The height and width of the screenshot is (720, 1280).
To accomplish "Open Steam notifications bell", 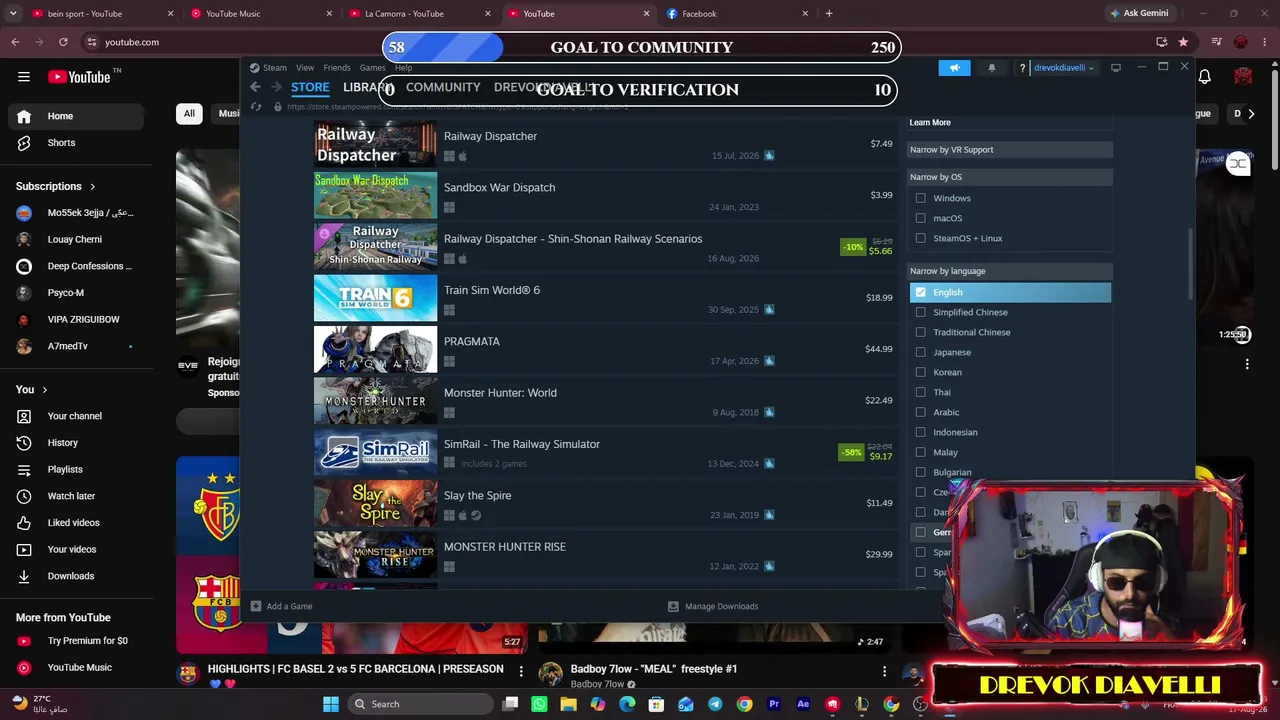I will pyautogui.click(x=992, y=68).
